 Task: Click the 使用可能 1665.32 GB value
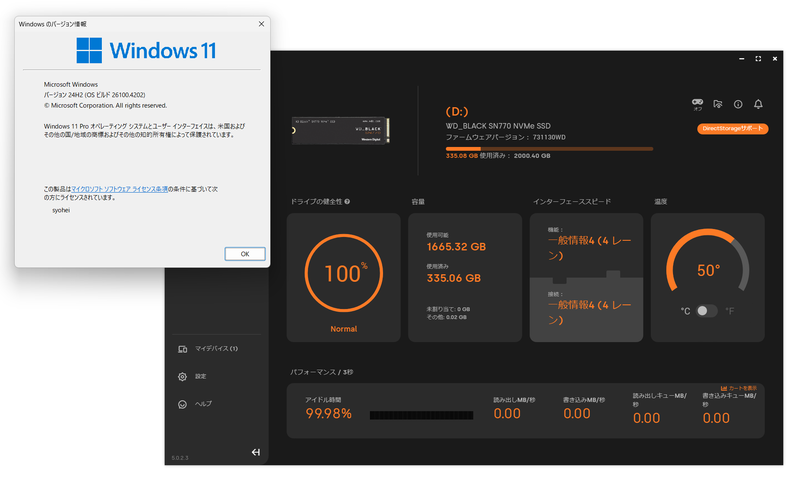pos(456,247)
